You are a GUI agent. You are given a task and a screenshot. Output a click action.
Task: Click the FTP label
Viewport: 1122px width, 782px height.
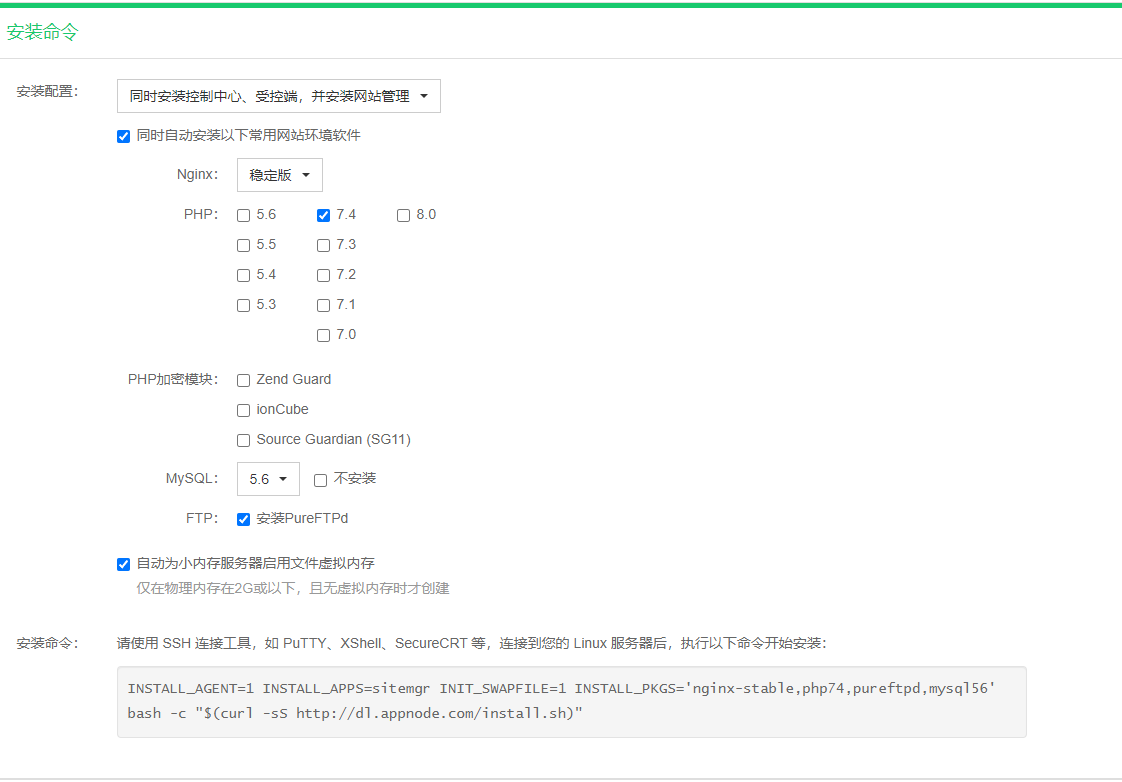pos(202,518)
